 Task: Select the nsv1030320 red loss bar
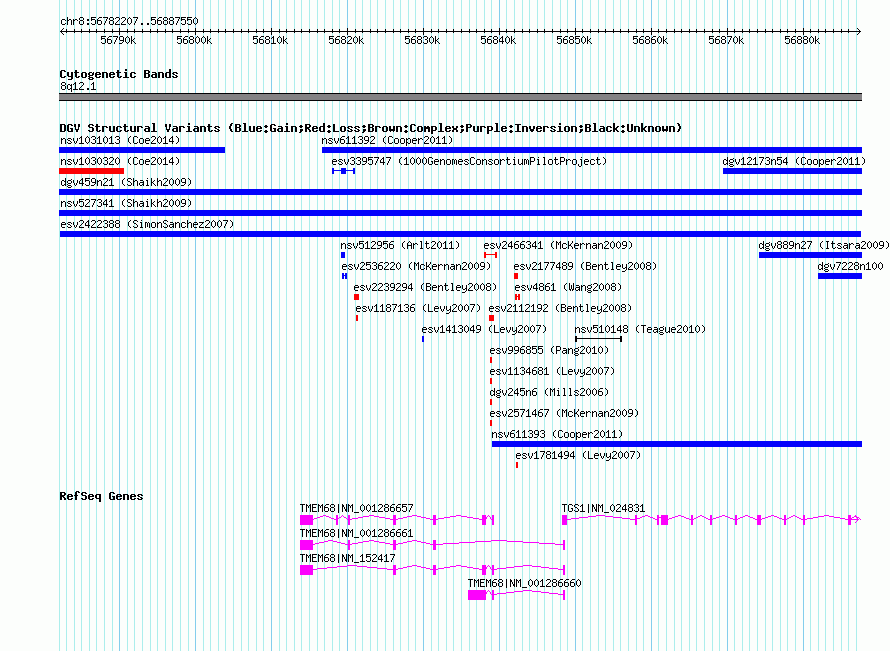(91, 171)
